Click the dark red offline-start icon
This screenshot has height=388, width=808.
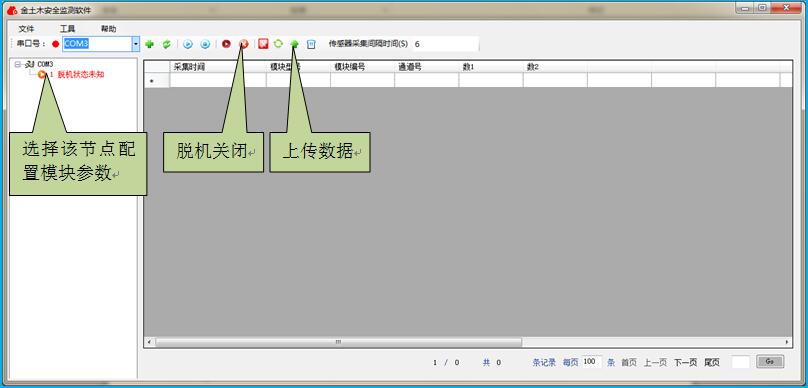[226, 44]
